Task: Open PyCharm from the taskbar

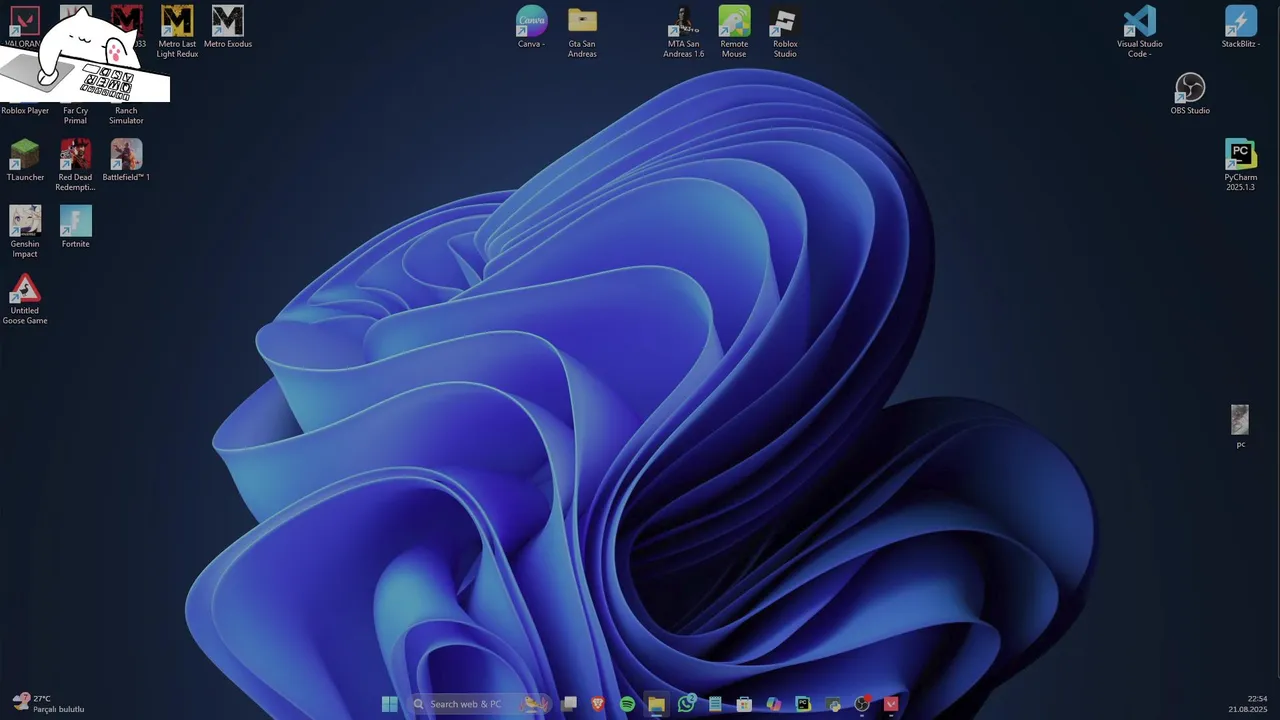Action: [x=803, y=704]
